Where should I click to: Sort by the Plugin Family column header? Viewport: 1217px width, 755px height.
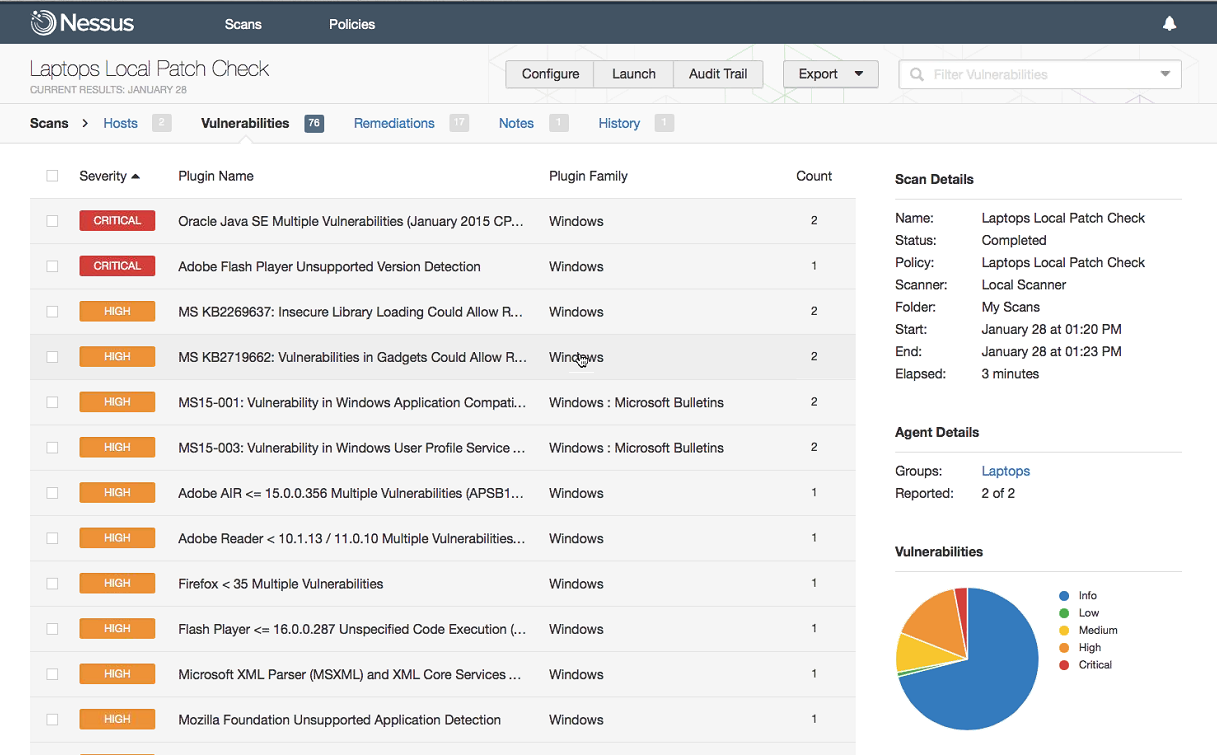pyautogui.click(x=588, y=176)
